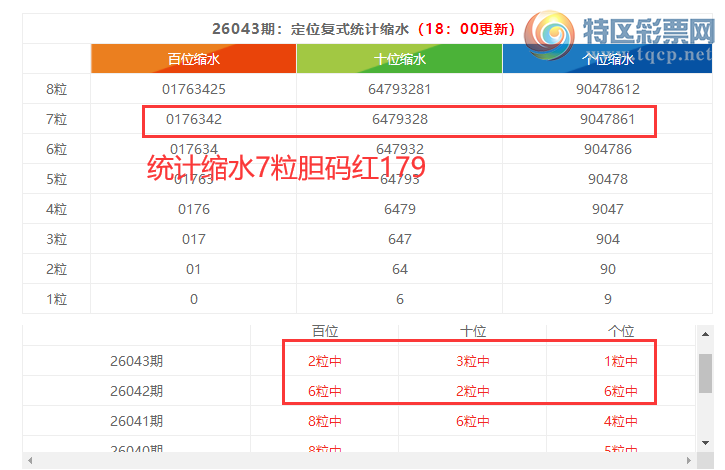725x470 pixels.
Task: Click 8粒中 in the 26041期 row
Action: point(325,421)
